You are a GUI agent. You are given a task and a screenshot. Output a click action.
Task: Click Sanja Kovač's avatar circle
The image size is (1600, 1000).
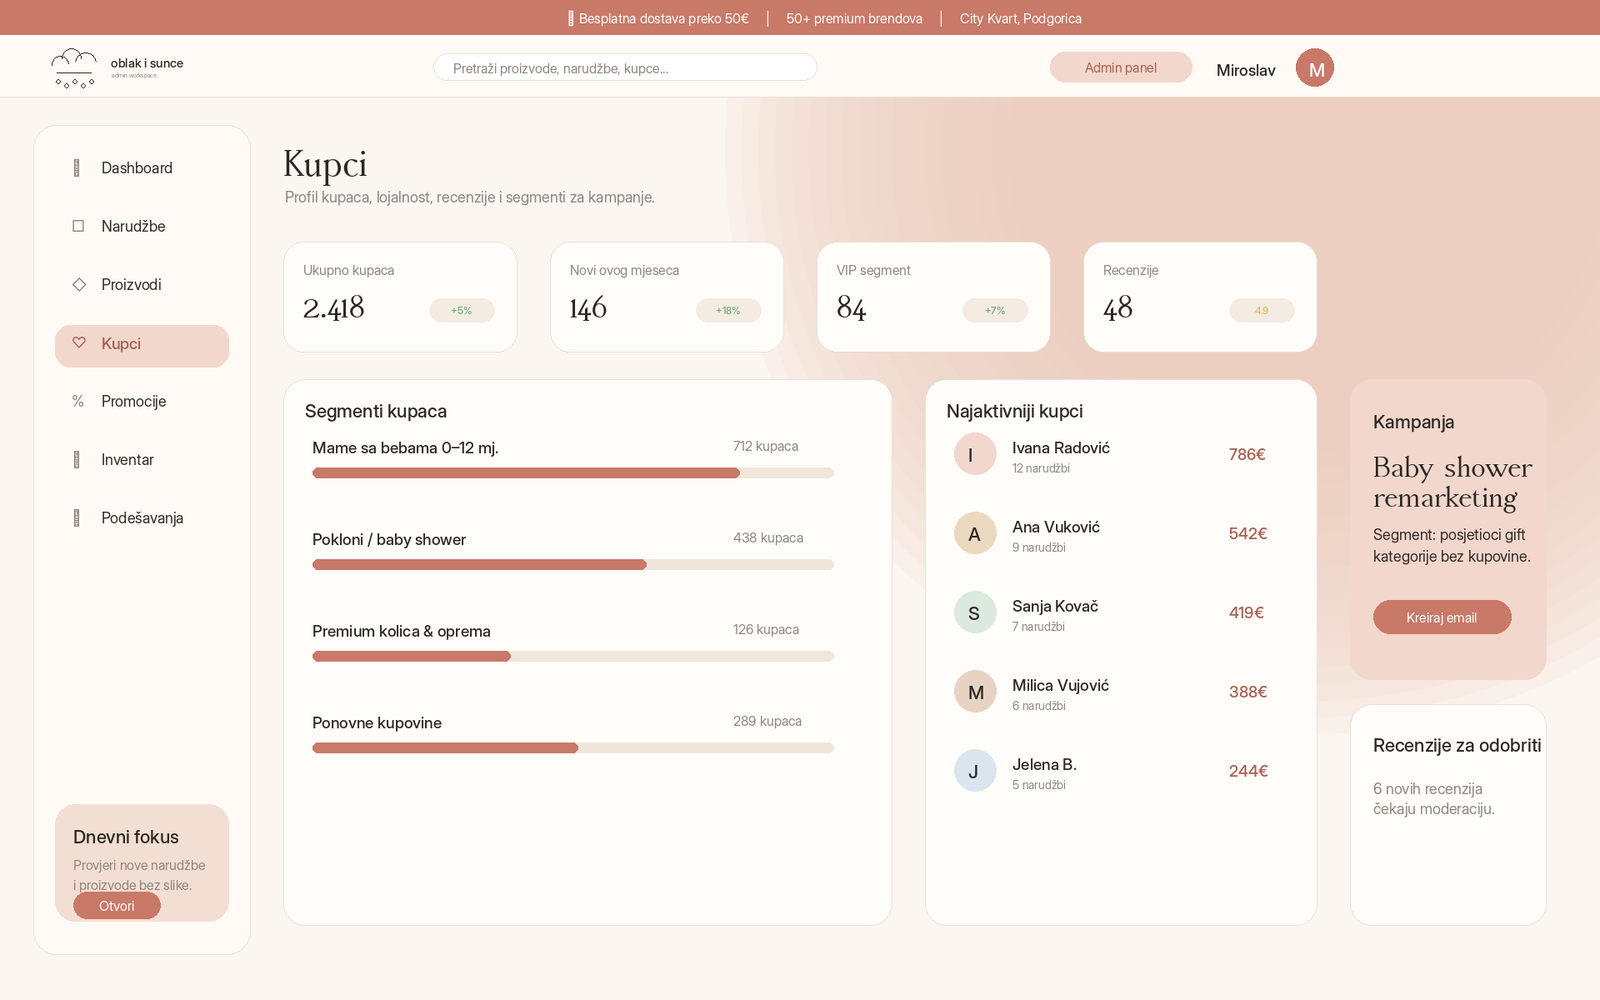point(975,613)
